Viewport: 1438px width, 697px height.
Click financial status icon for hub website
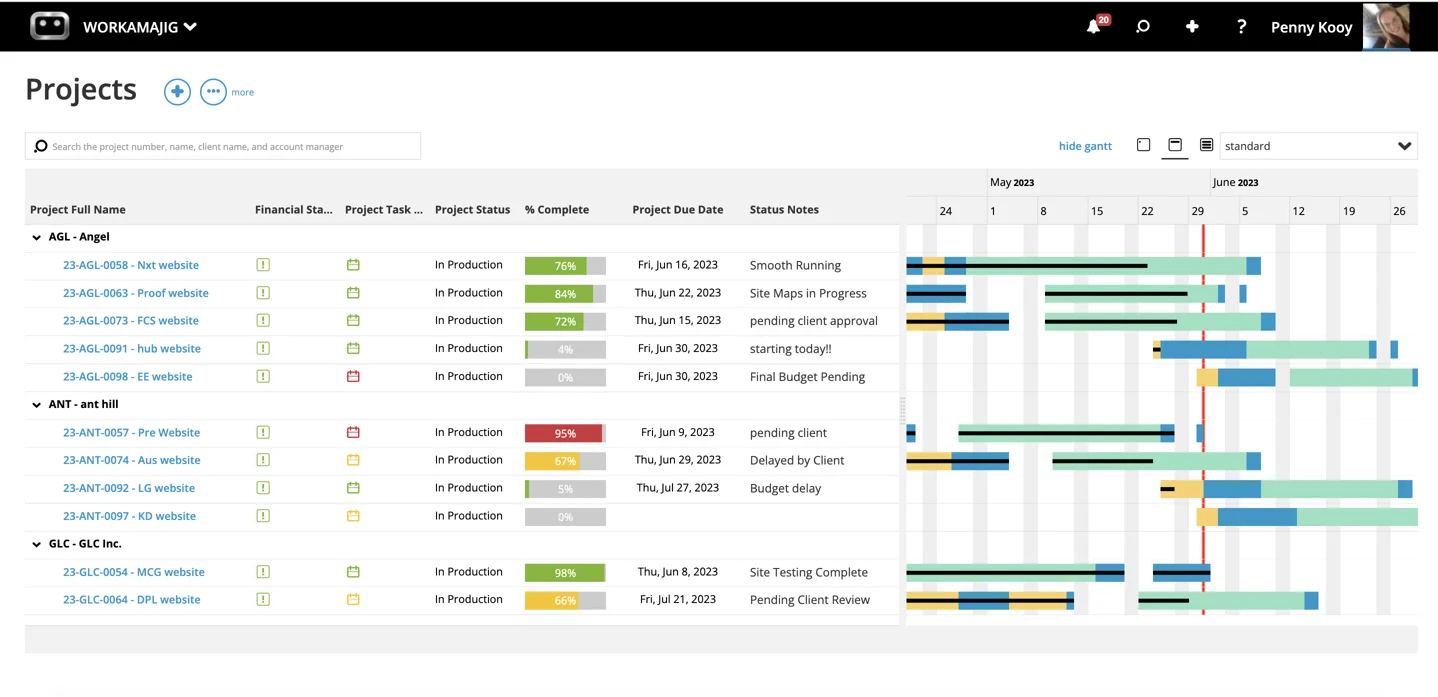263,349
